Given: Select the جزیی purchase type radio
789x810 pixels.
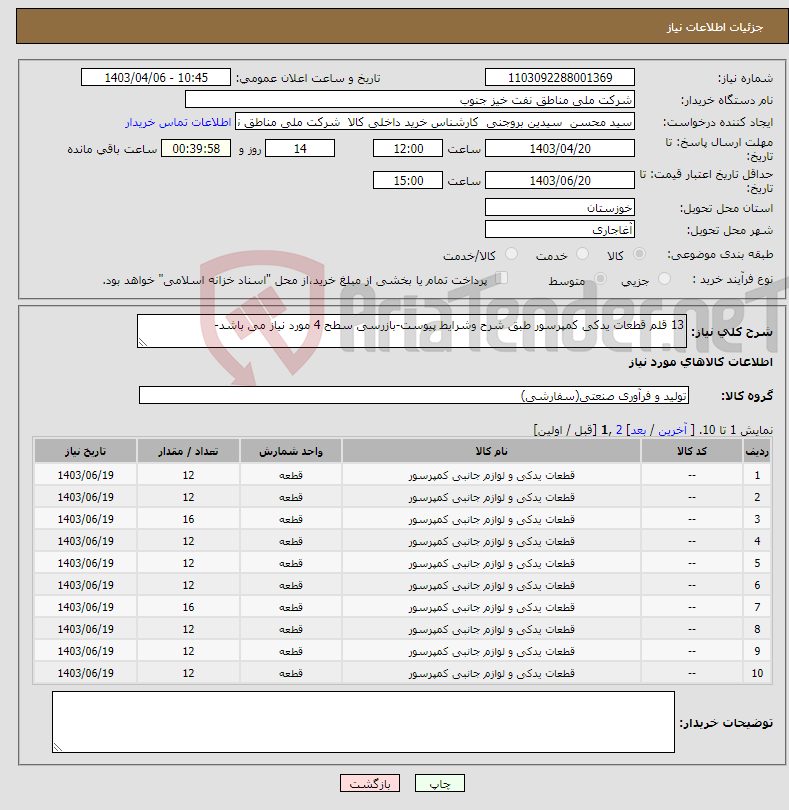Looking at the screenshot, I should click(x=664, y=279).
